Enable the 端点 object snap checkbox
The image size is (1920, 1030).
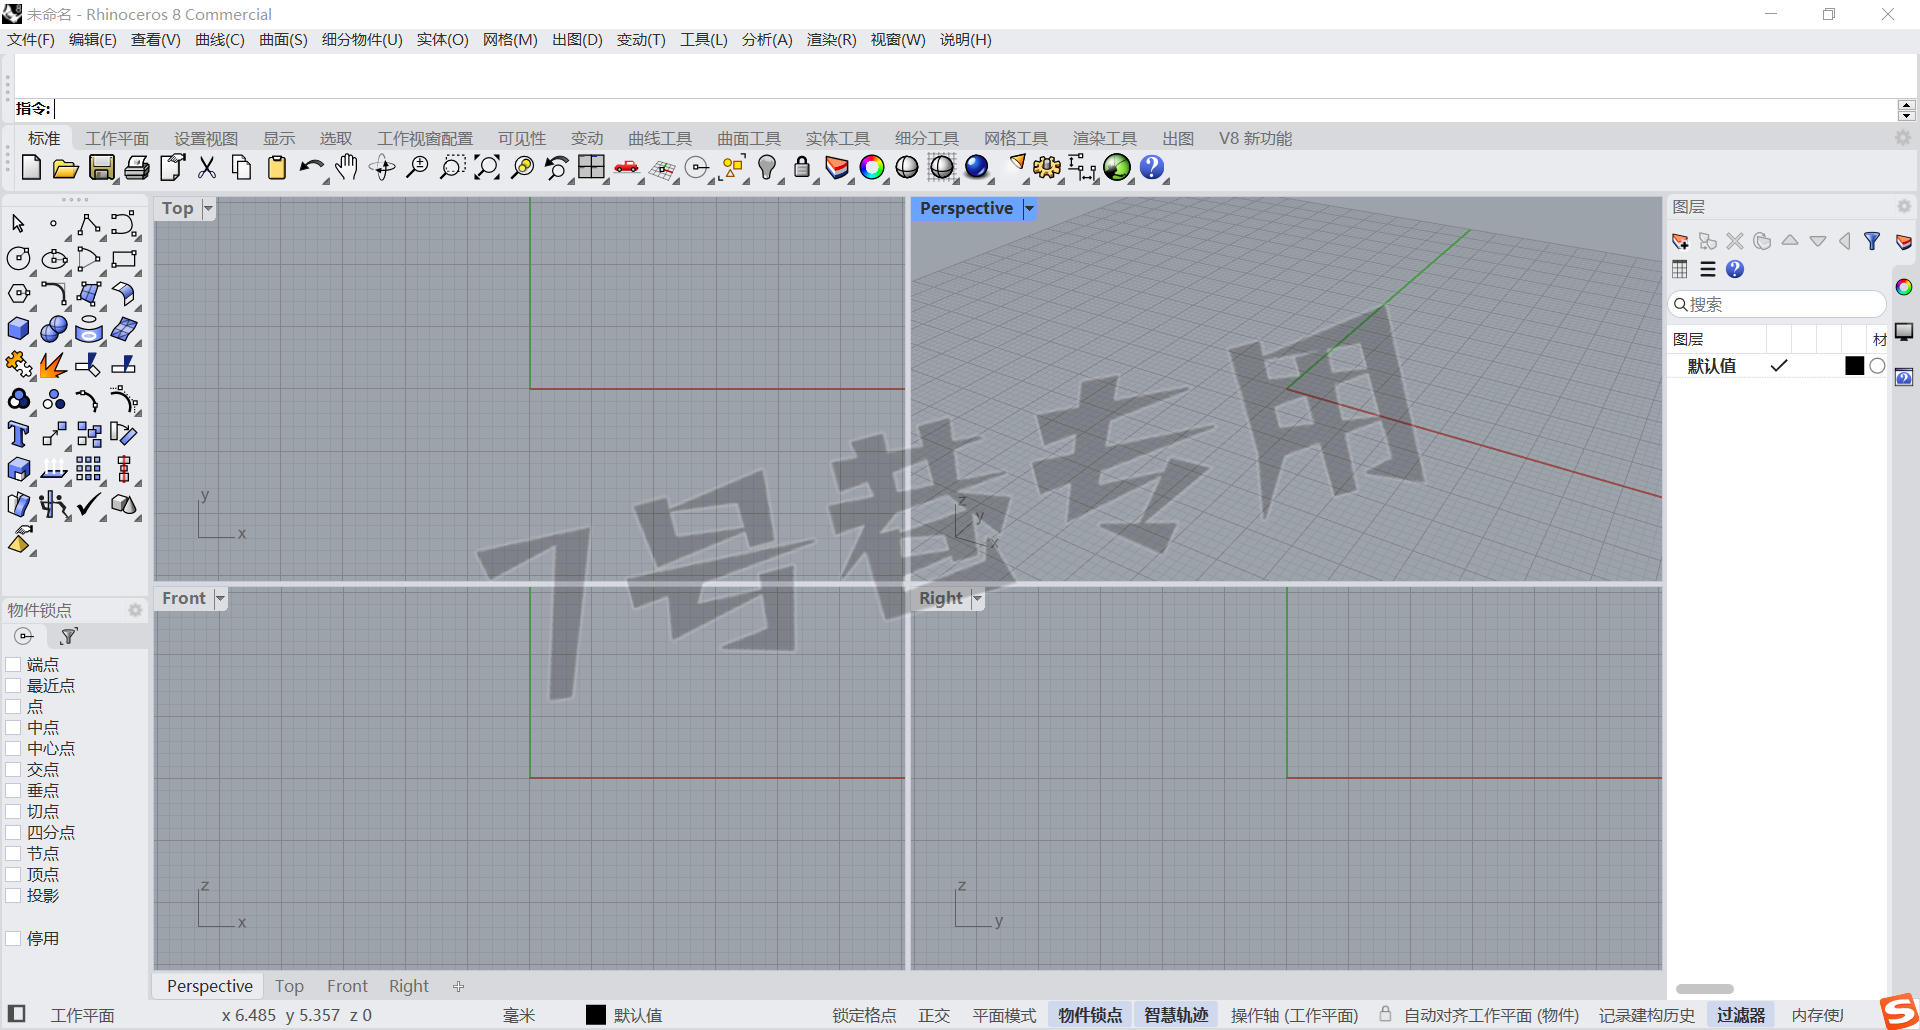(14, 664)
